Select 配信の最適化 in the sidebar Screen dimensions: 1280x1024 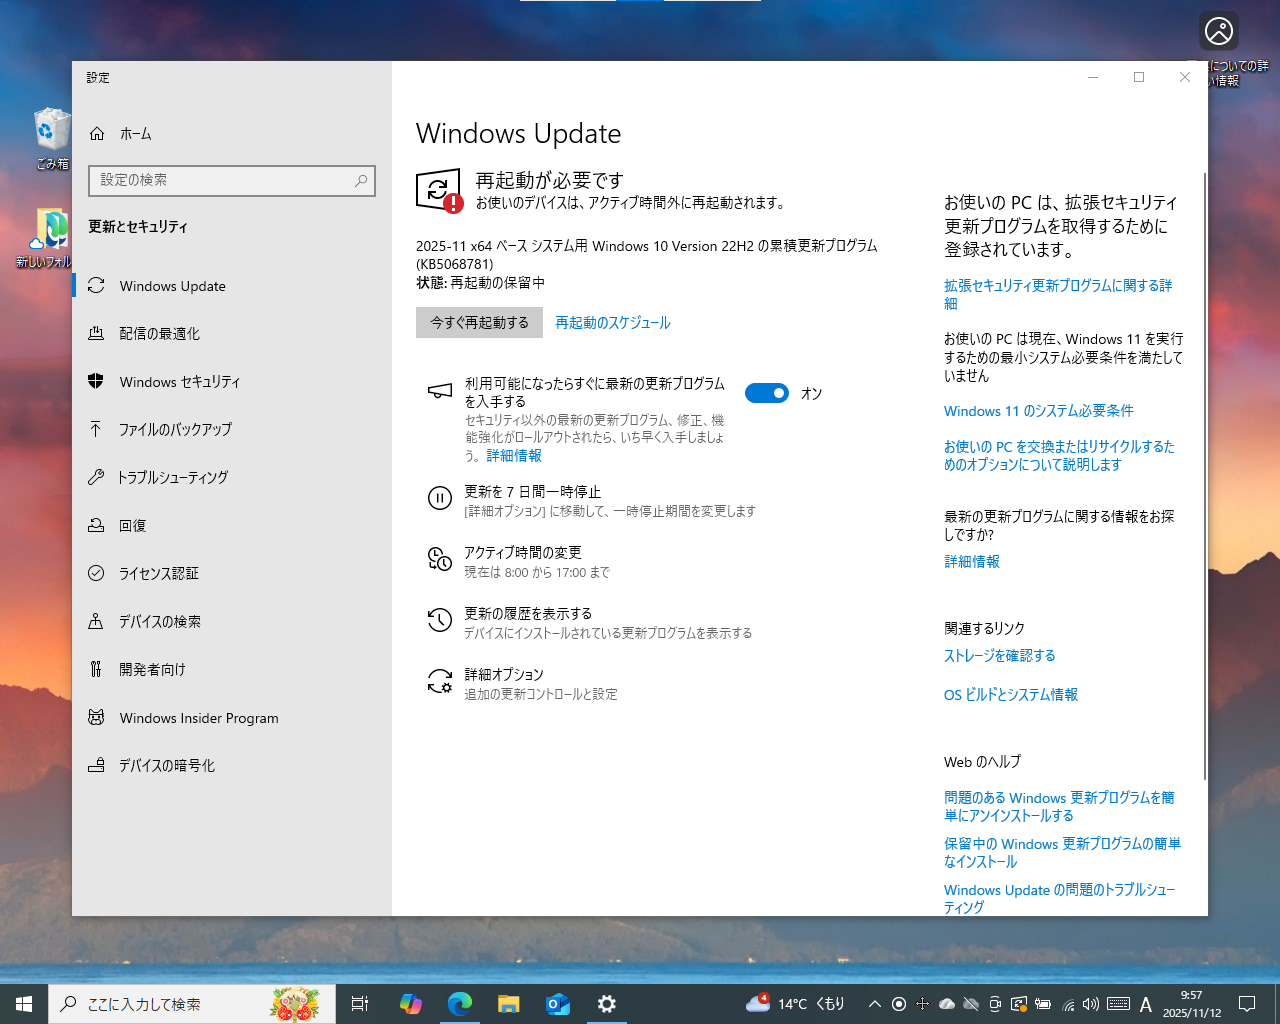click(x=166, y=333)
